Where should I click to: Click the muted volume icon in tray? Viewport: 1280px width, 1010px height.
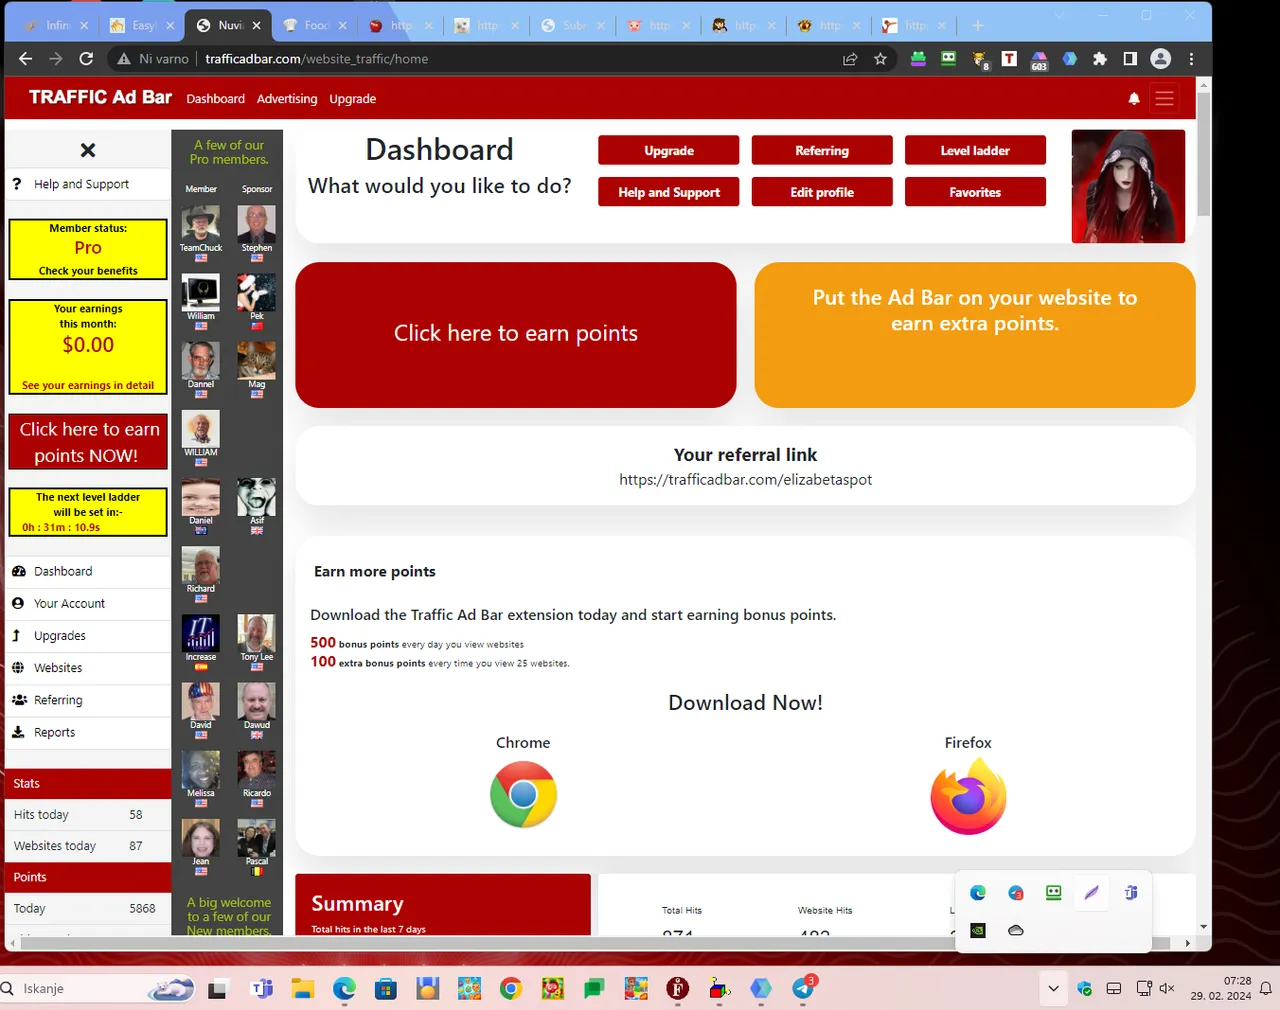pos(1167,989)
